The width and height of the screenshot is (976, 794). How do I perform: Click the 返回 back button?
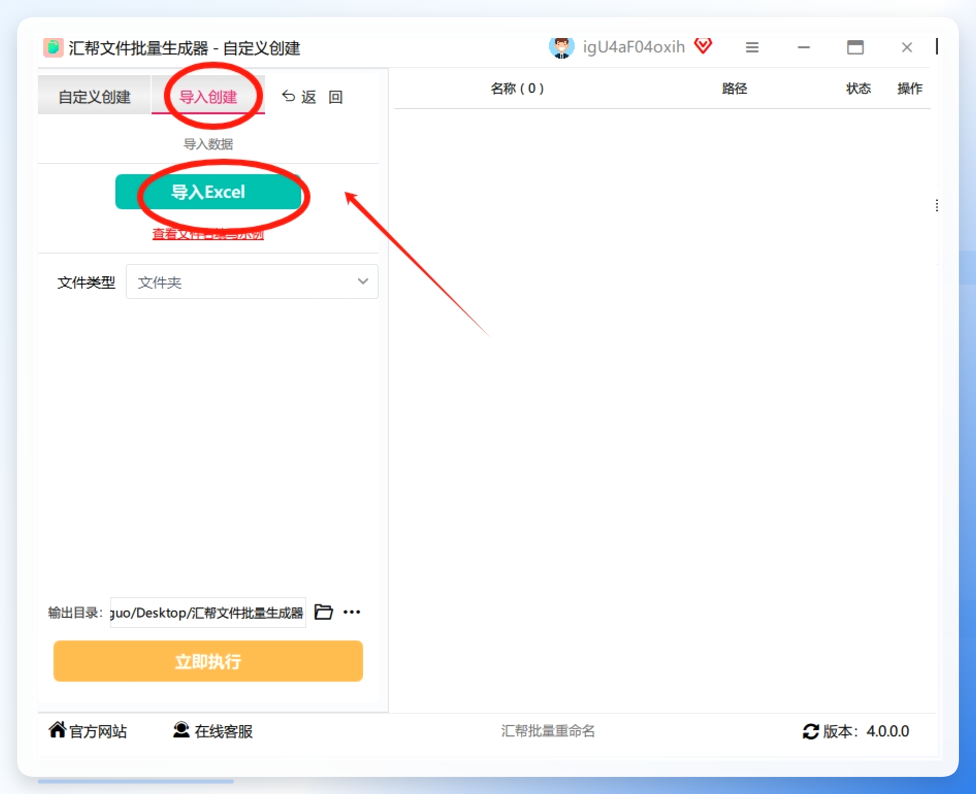[312, 96]
